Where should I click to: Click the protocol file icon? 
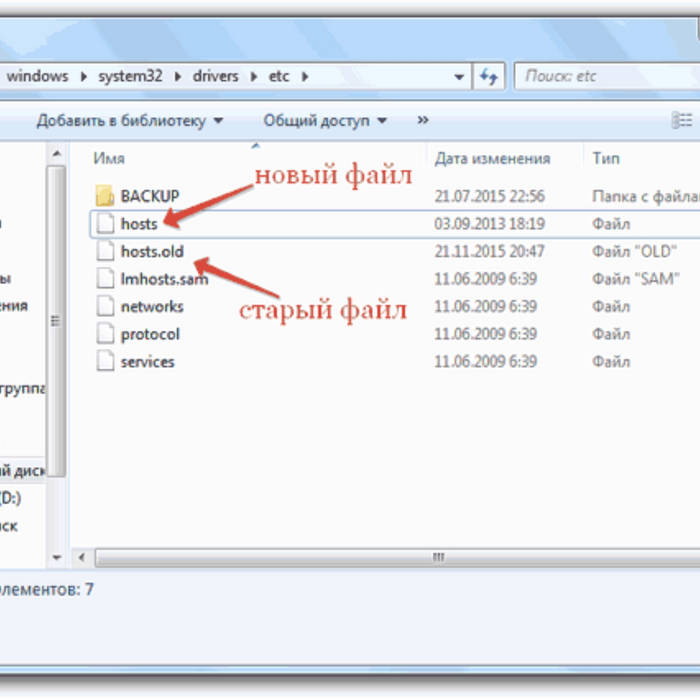[x=105, y=334]
